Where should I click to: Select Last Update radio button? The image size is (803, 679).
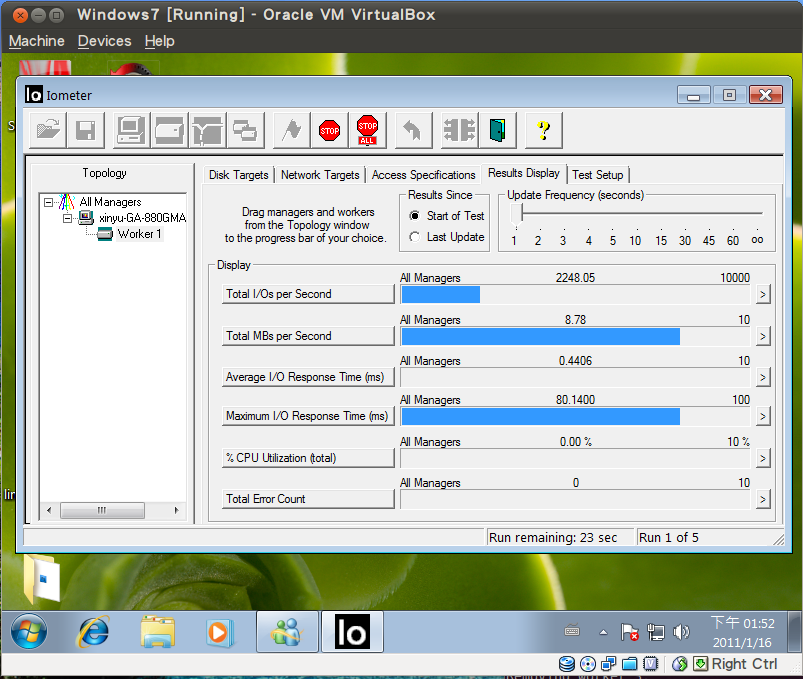pos(414,237)
